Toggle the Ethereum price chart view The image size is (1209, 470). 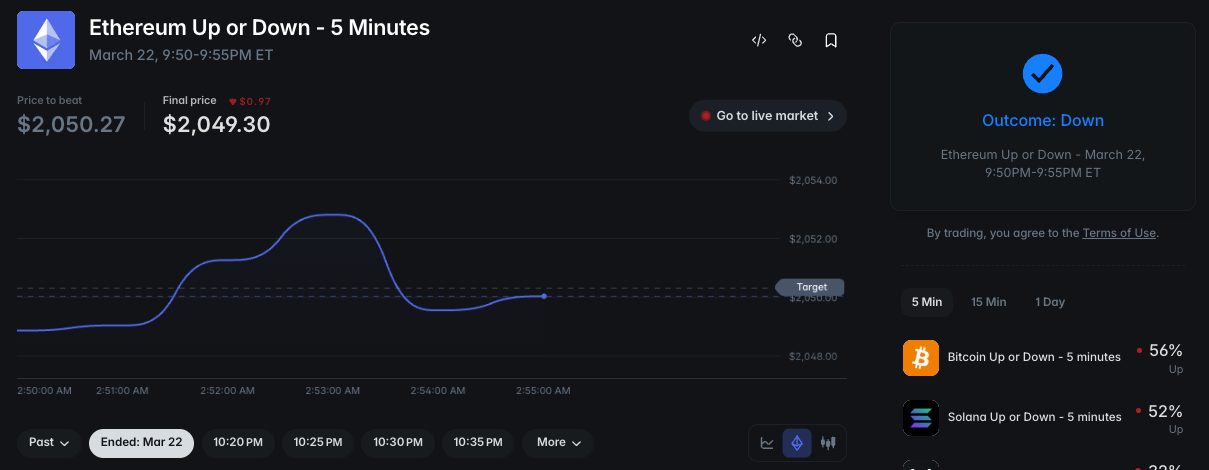pos(797,442)
